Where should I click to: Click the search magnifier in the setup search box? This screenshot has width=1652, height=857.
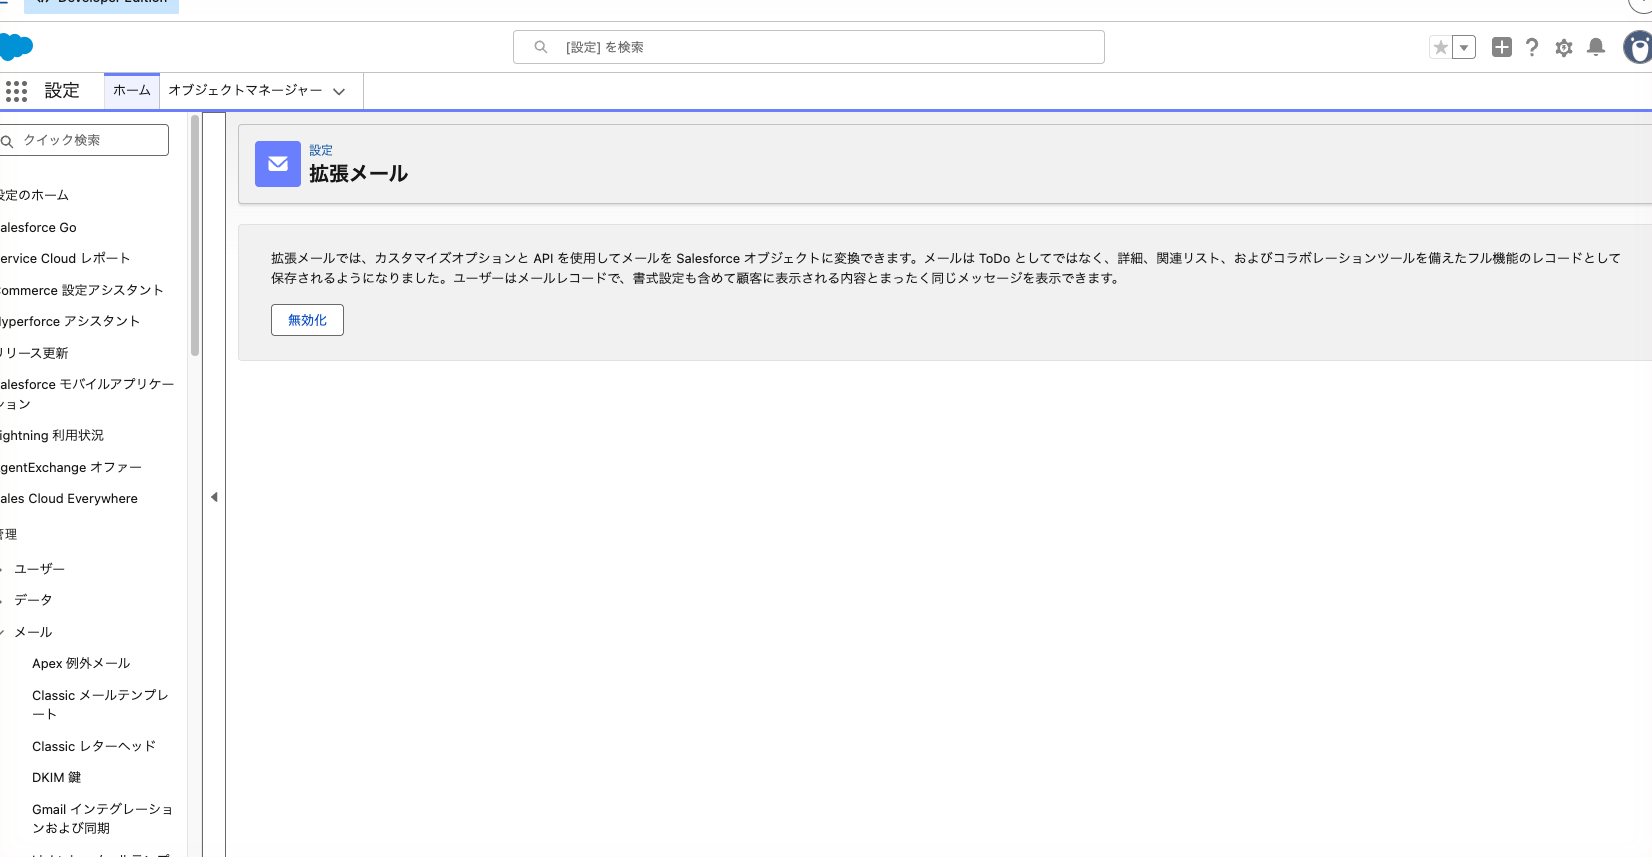(541, 47)
